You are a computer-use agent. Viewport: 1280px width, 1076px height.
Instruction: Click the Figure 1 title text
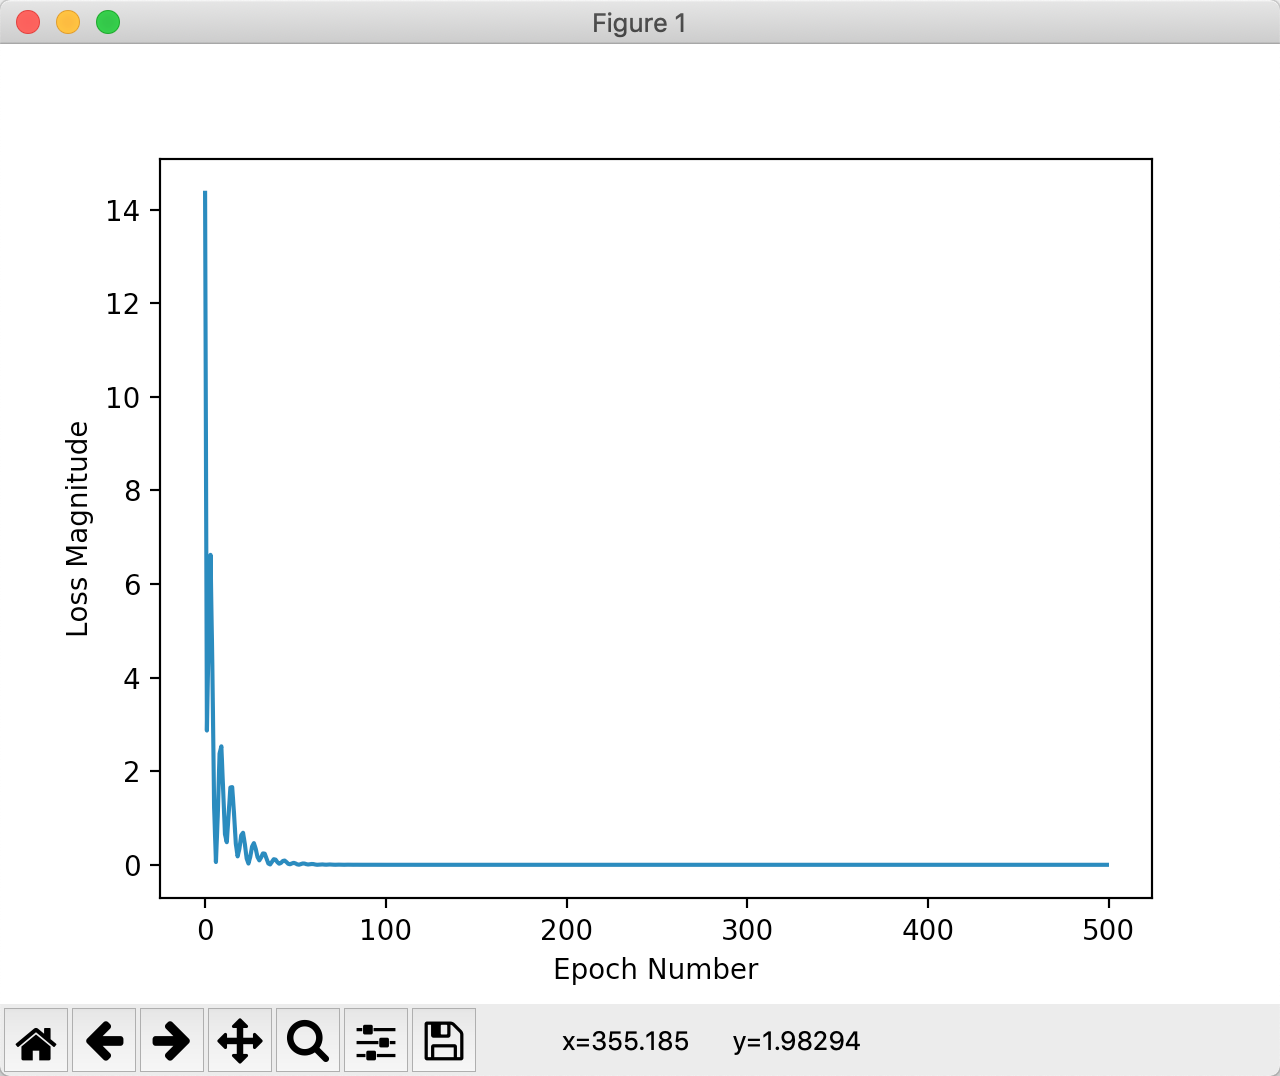(639, 23)
